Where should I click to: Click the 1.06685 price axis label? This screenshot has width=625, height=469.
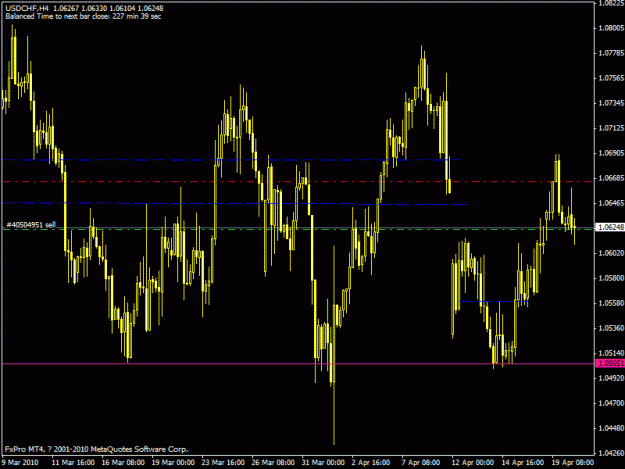click(x=611, y=178)
